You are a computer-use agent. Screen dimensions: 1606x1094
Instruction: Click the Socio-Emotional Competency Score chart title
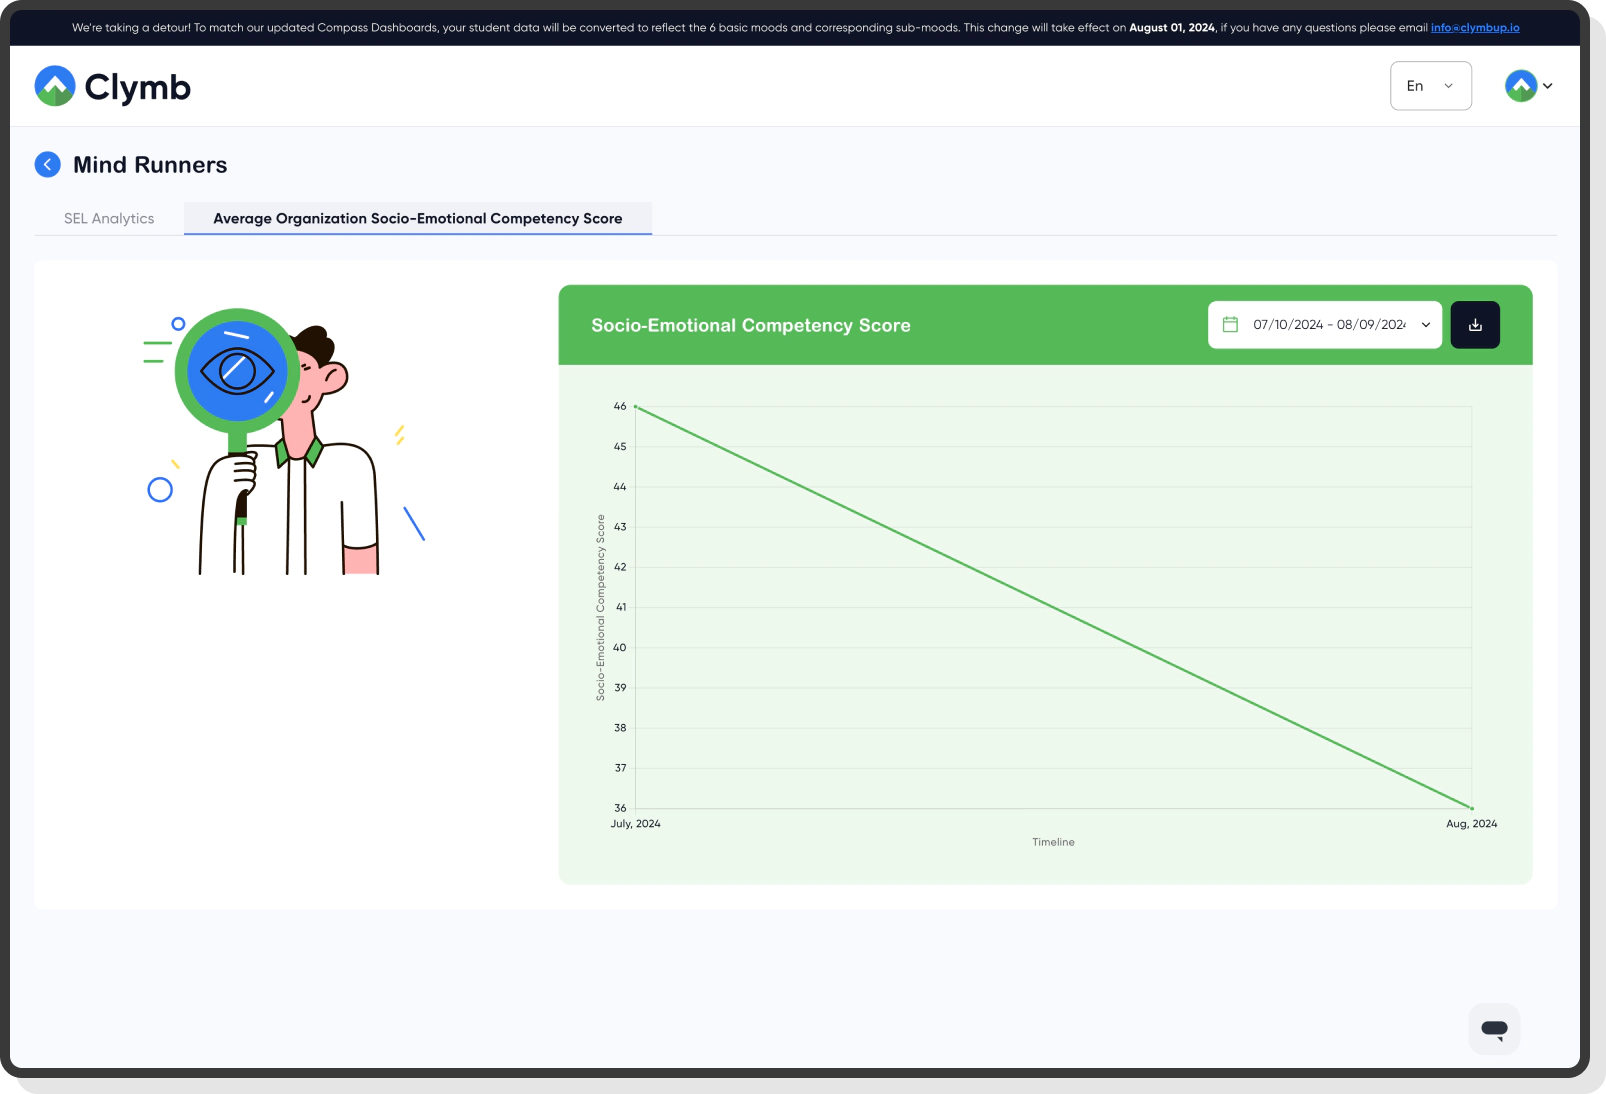pyautogui.click(x=750, y=325)
